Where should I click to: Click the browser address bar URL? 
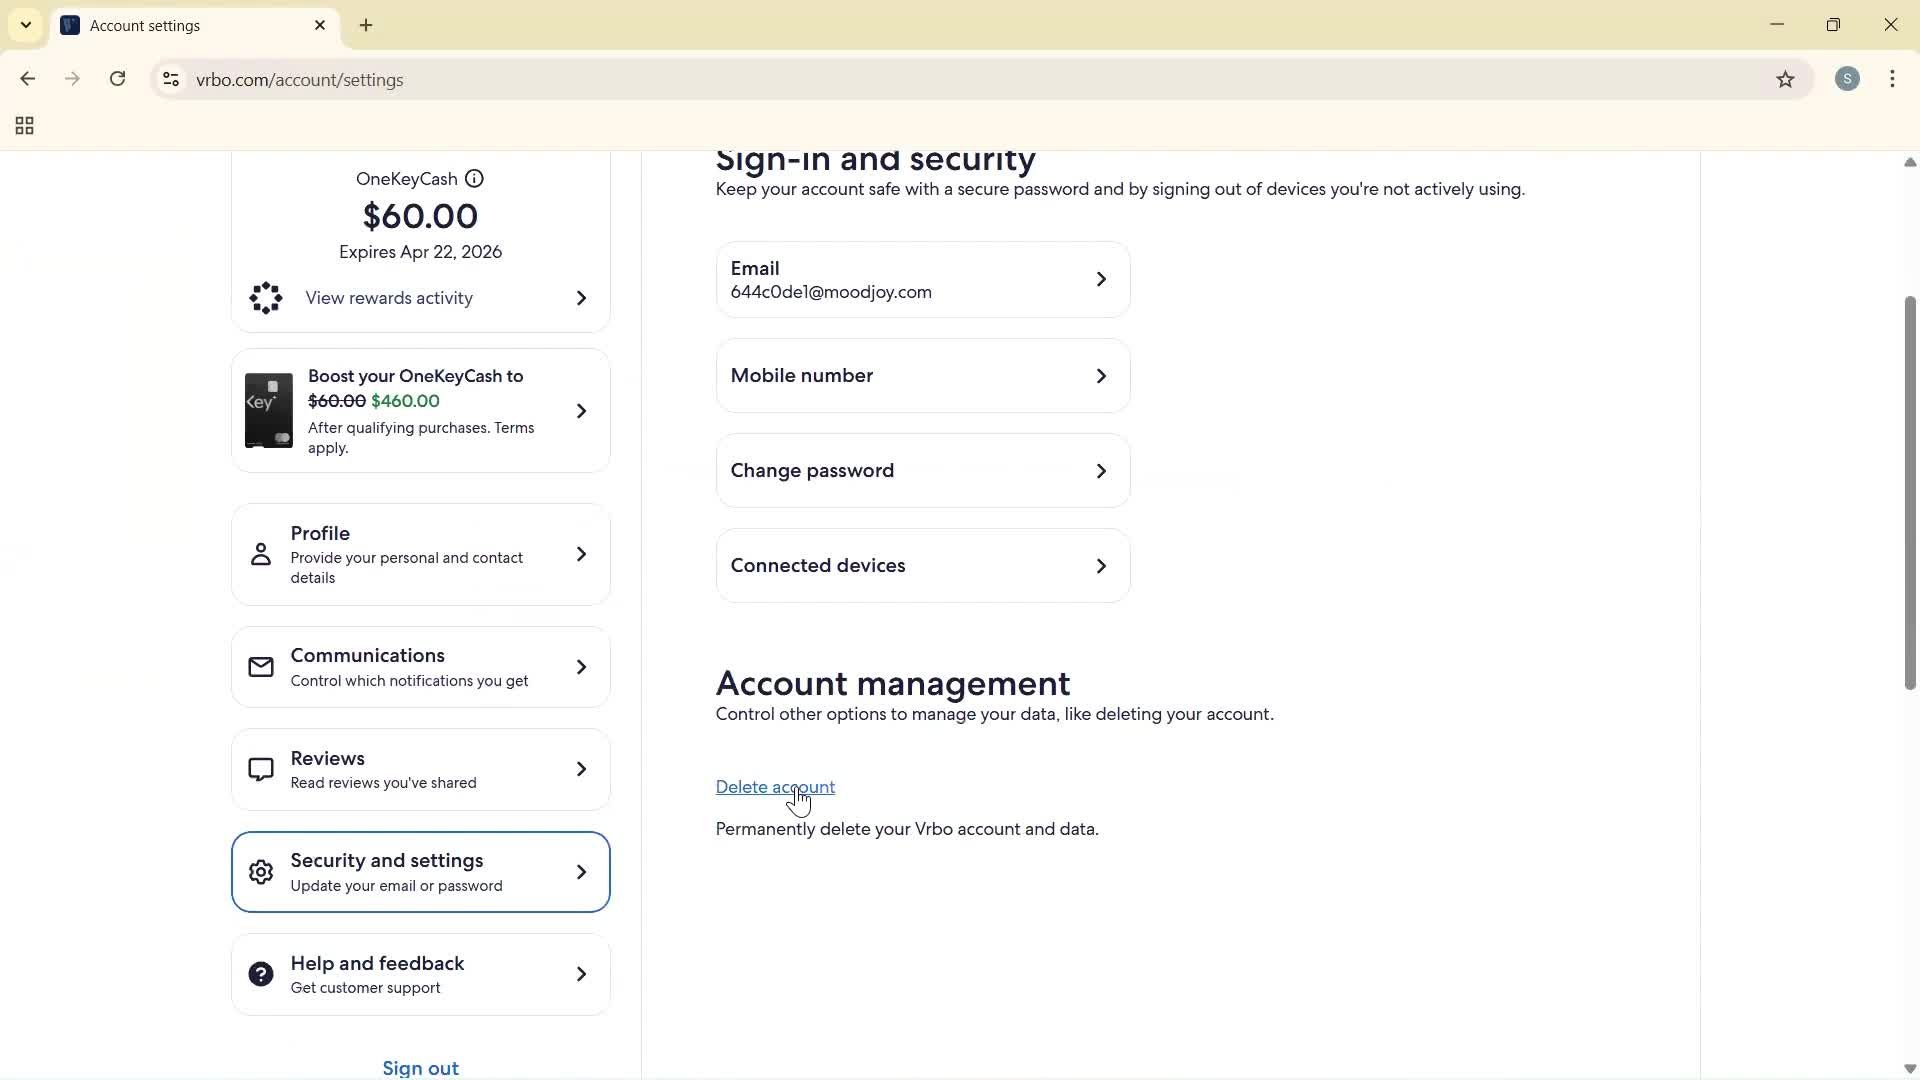click(300, 80)
